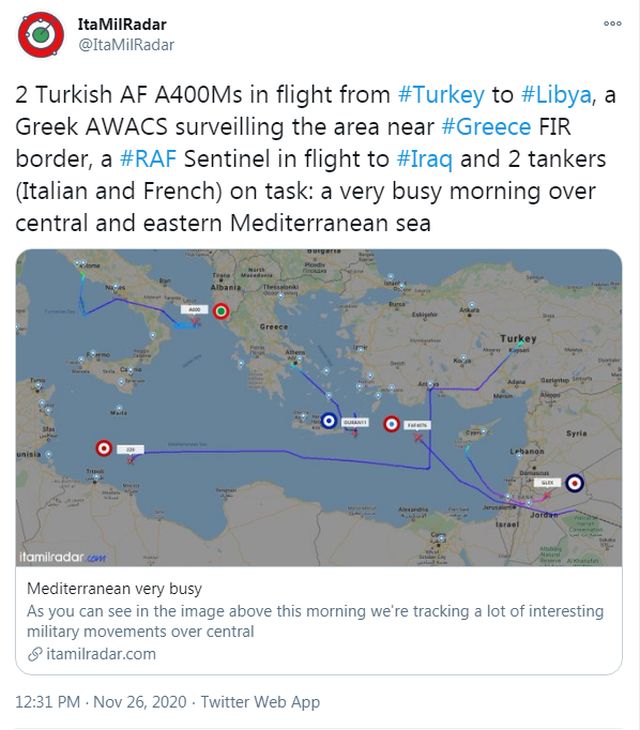
Task: Open the "Mediterranean very busy" article card title
Action: pyautogui.click(x=114, y=589)
